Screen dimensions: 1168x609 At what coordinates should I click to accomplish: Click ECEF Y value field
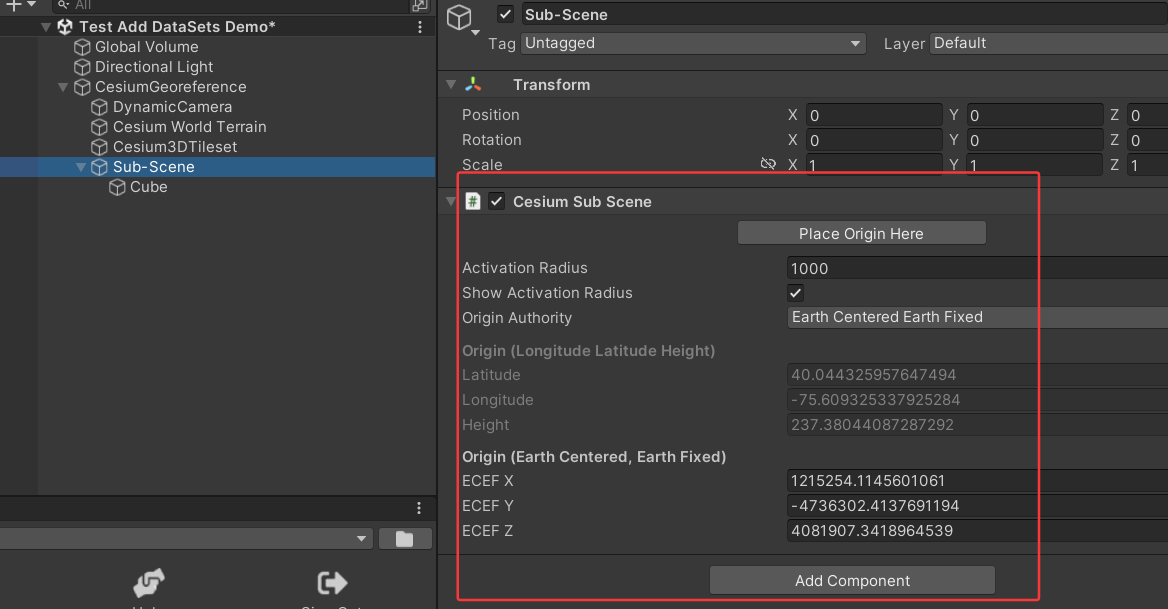[x=977, y=506]
